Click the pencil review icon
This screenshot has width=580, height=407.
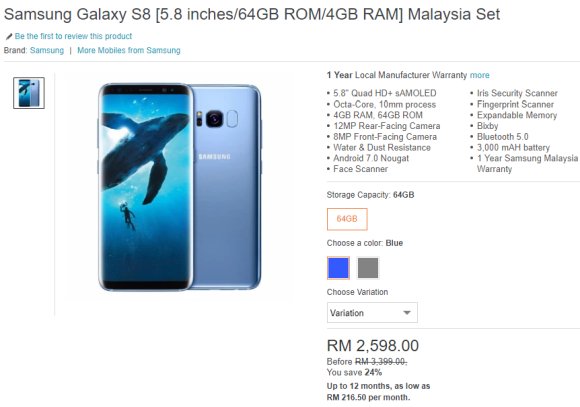click(9, 36)
